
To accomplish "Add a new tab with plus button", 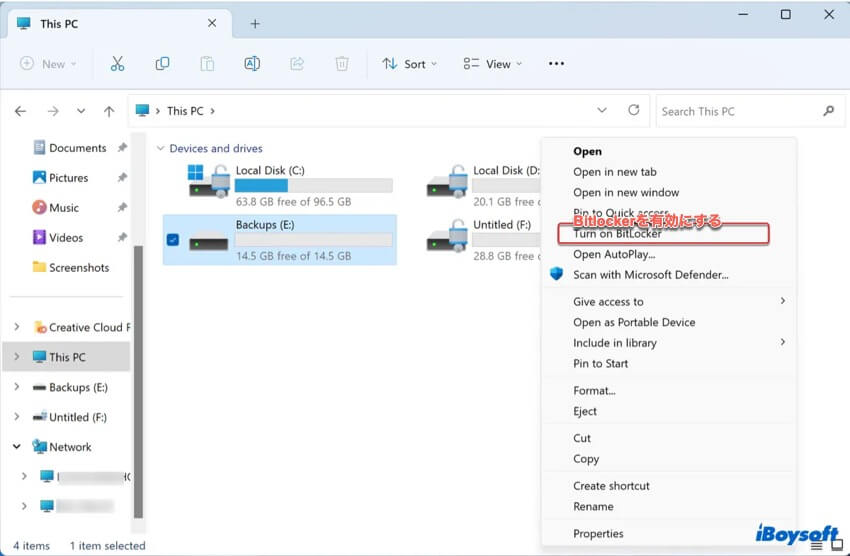I will pos(255,24).
